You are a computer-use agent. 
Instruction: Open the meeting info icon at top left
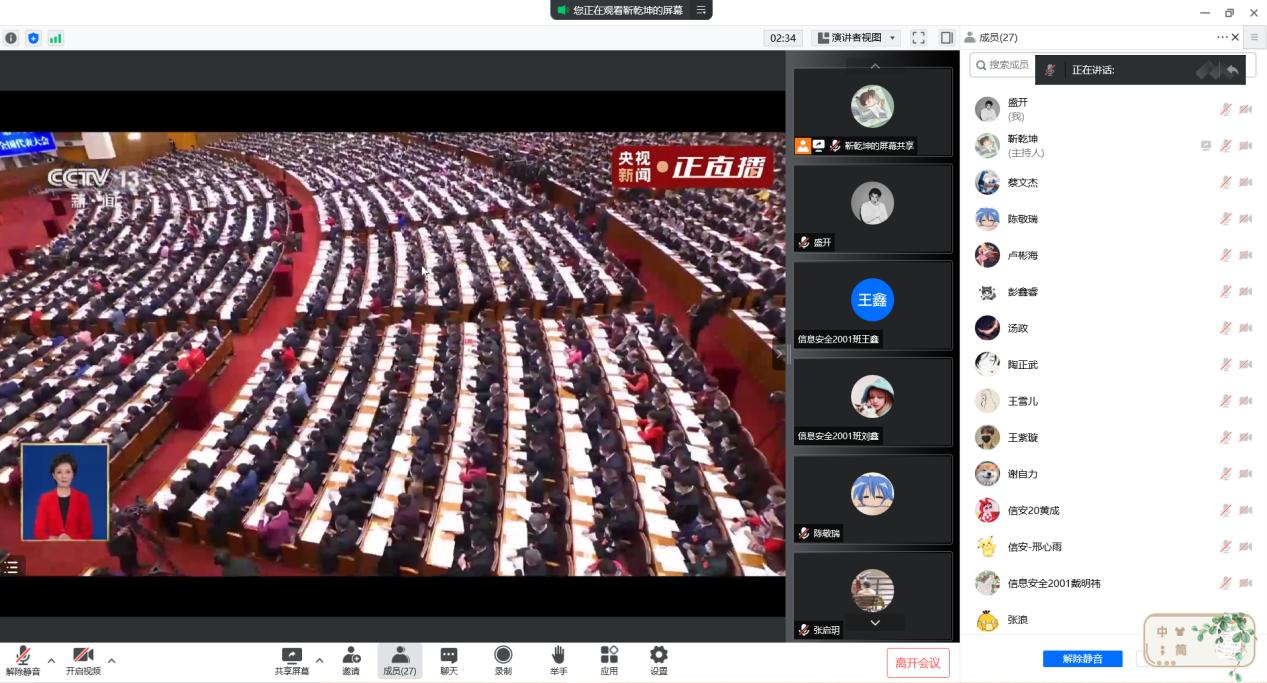[11, 38]
